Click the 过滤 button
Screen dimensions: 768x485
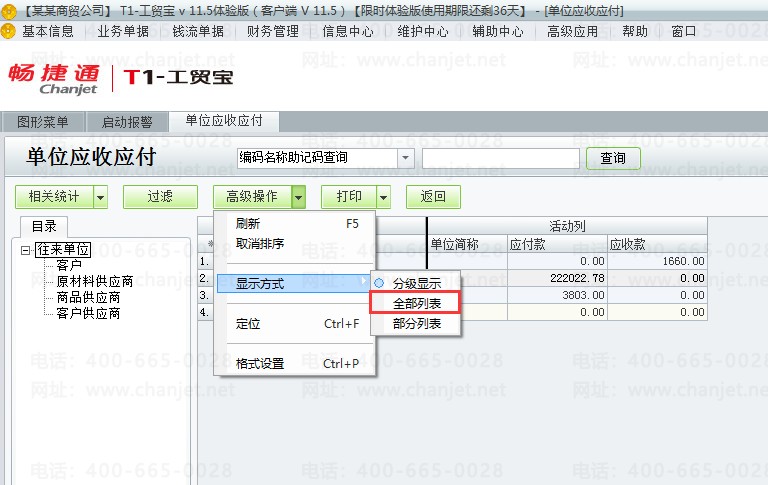(160, 197)
